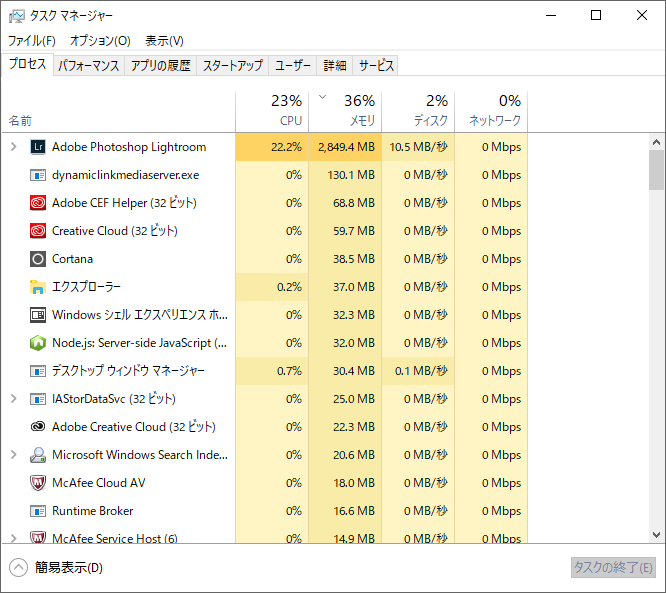Expand the IAStorDataSvc process group
This screenshot has height=593, width=666.
(x=14, y=399)
